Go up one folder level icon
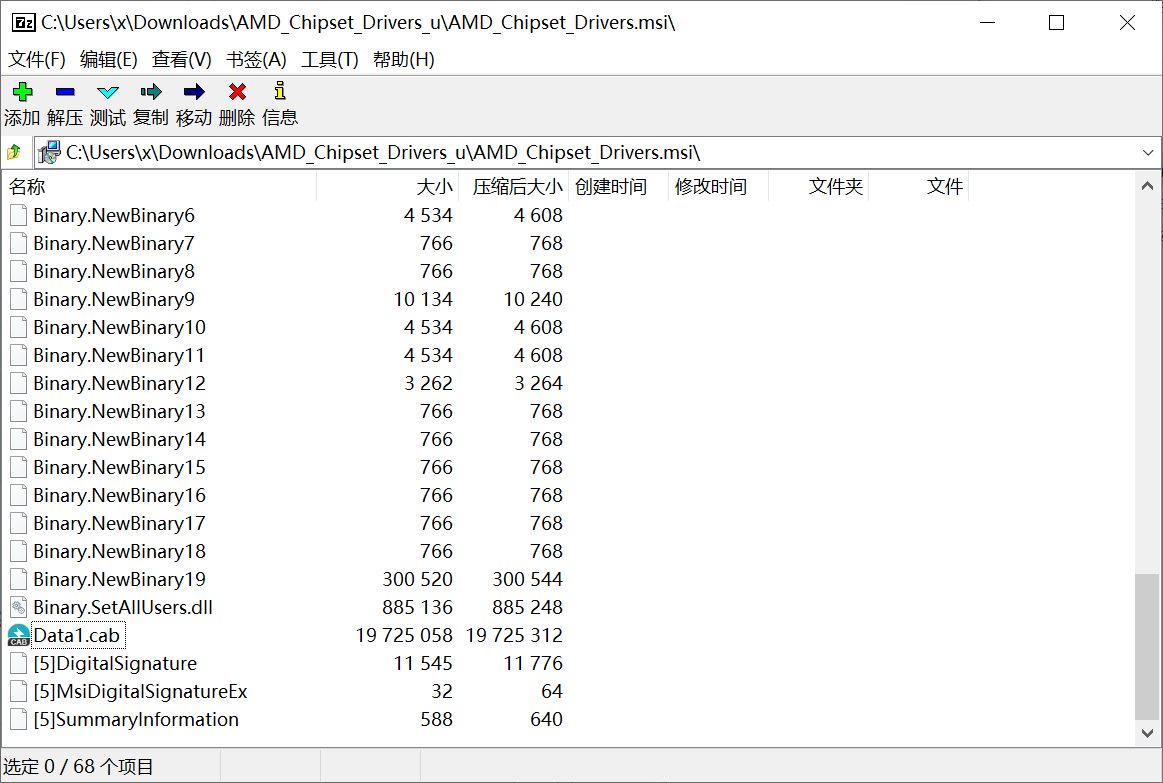 14,153
